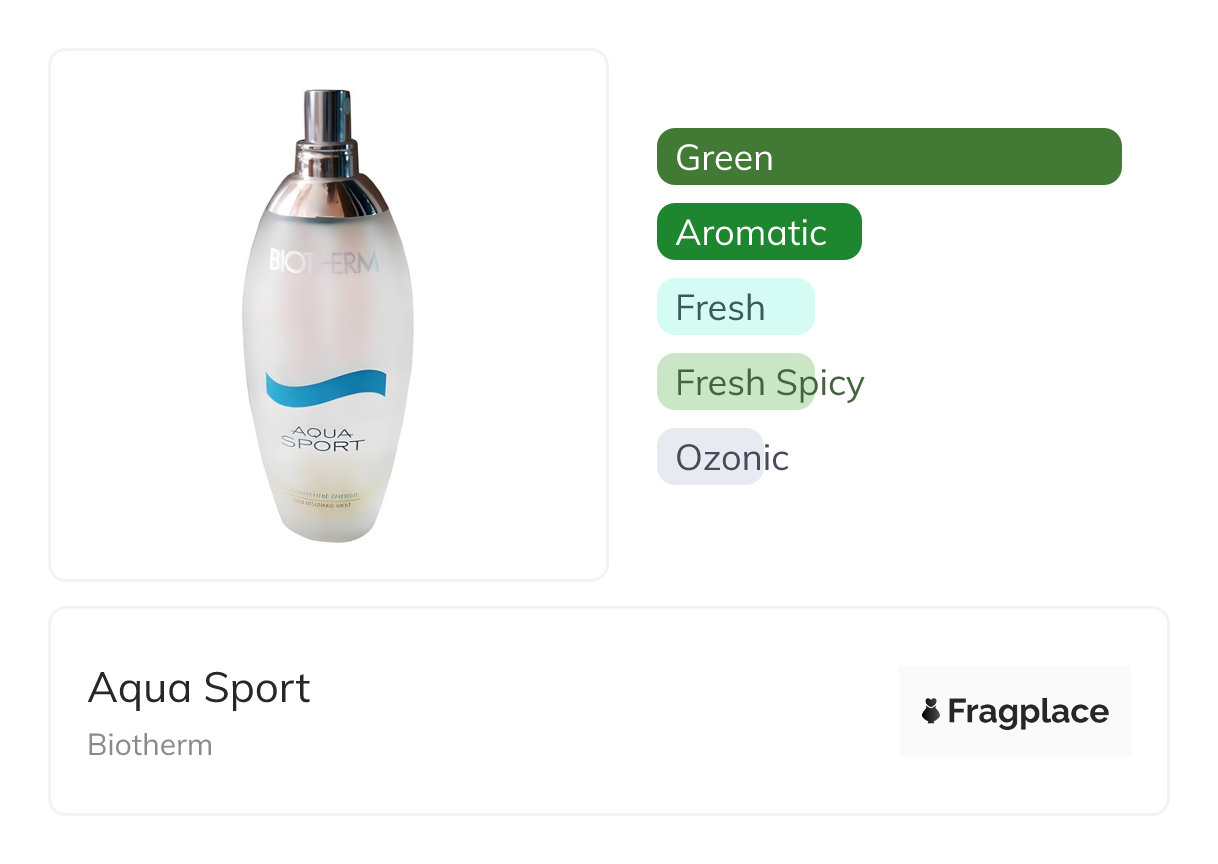The width and height of the screenshot is (1218, 864).
Task: Click the empty middle of the Aqua Sport info card
Action: [x=600, y=711]
